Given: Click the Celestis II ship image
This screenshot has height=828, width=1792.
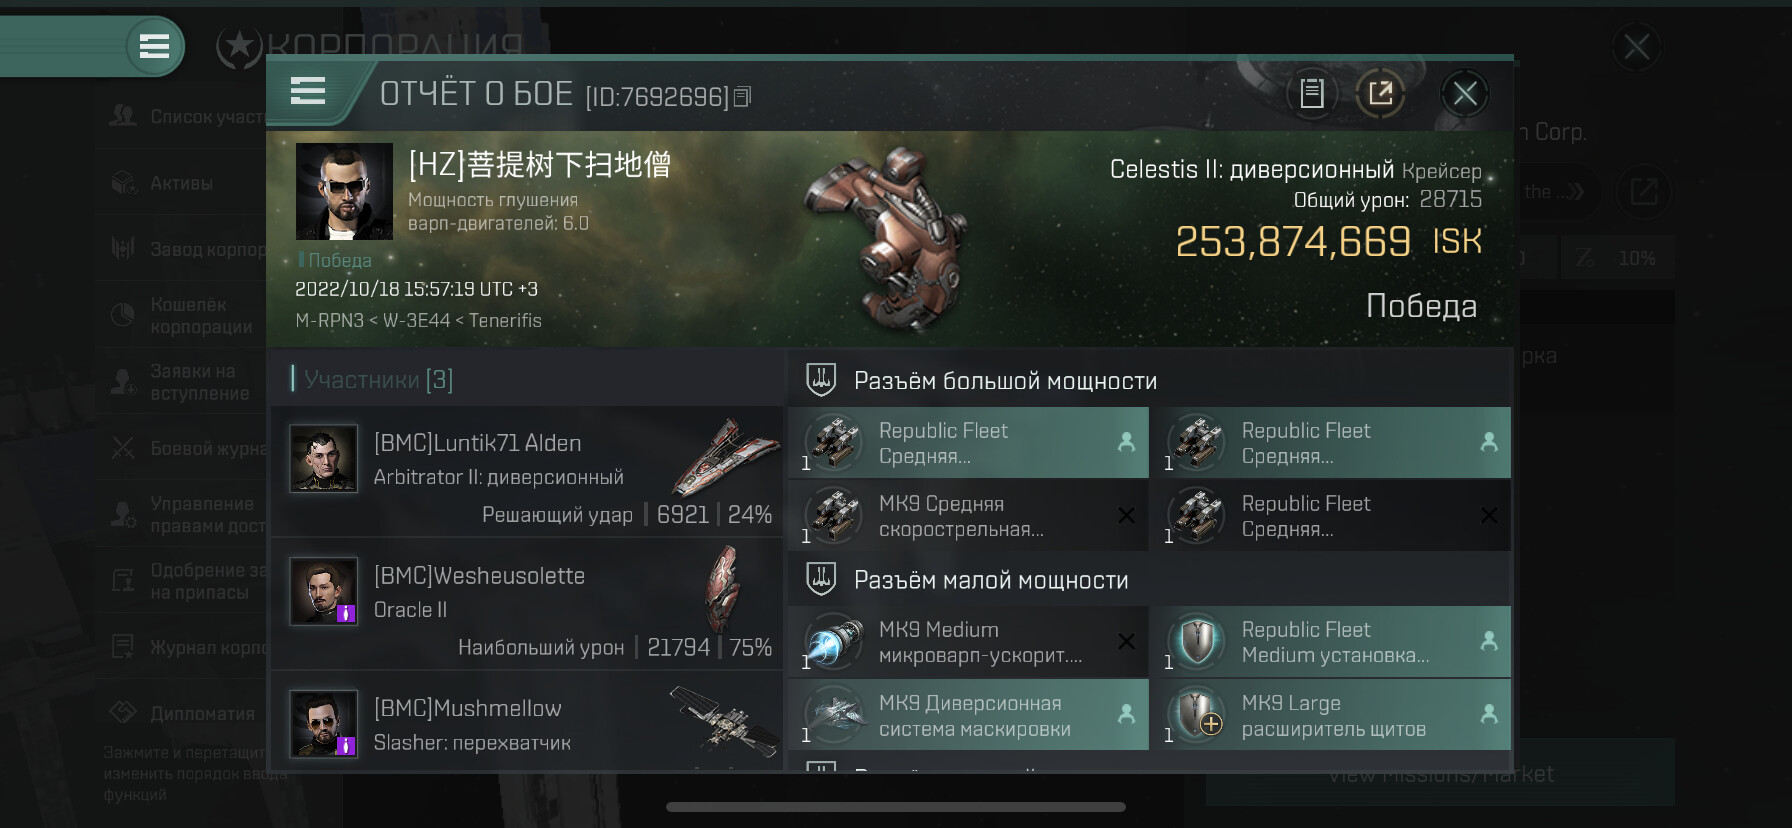Looking at the screenshot, I should pos(885,240).
